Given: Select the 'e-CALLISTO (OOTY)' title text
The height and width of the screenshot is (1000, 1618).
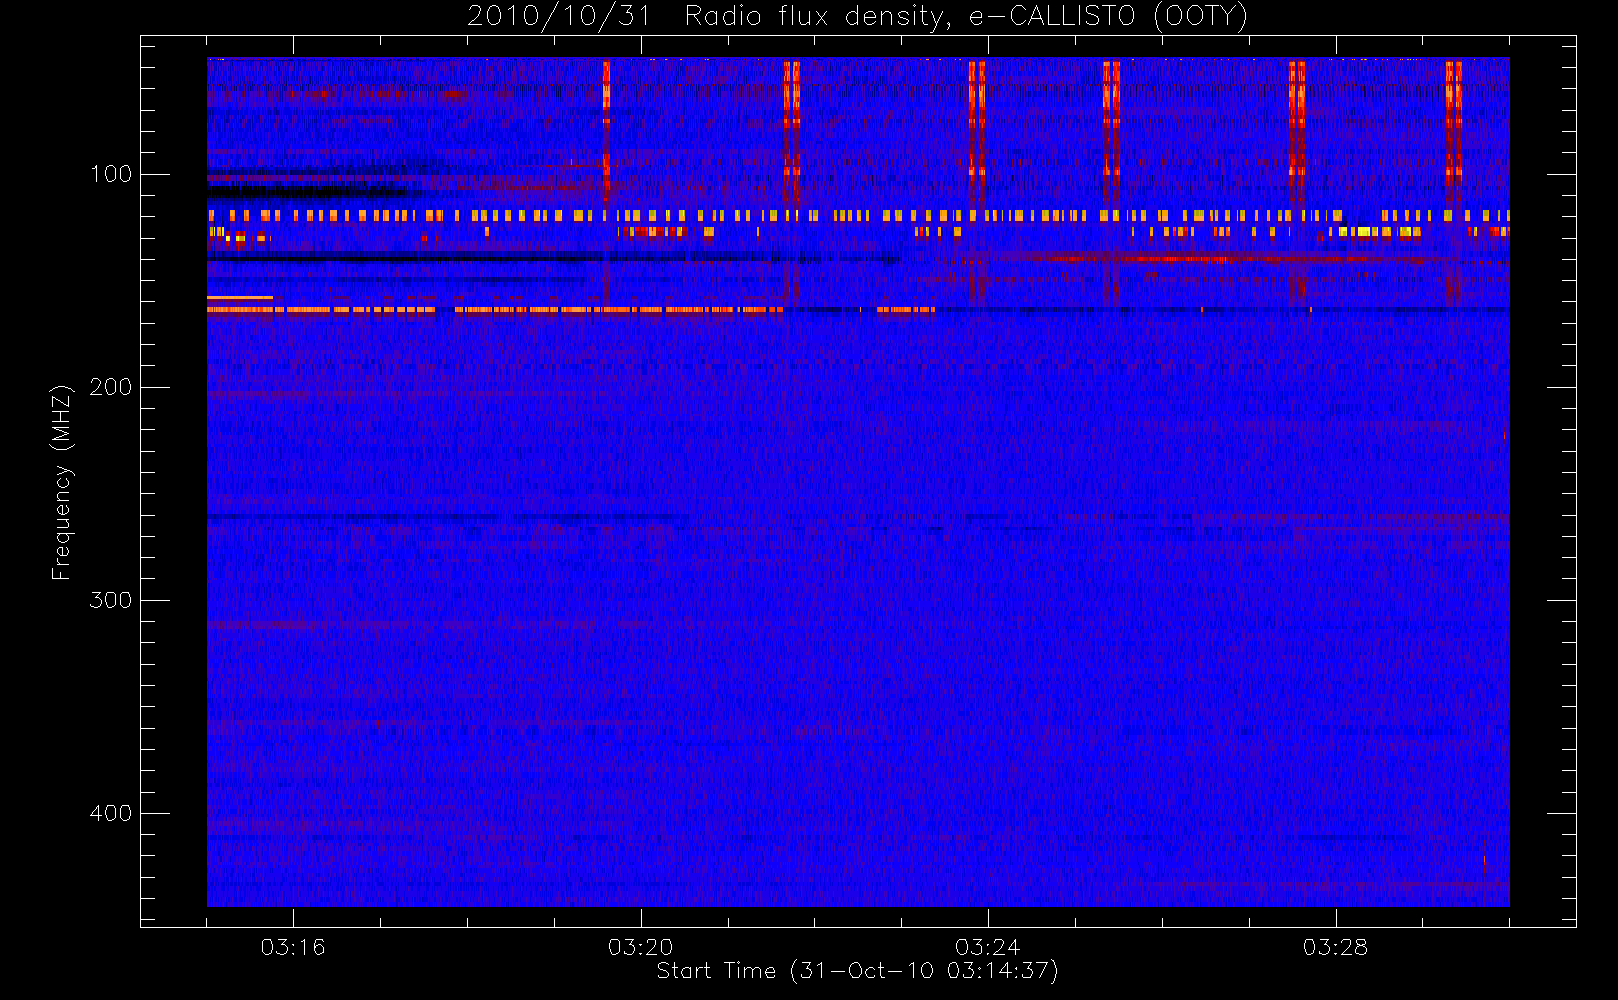Looking at the screenshot, I should (x=1109, y=17).
